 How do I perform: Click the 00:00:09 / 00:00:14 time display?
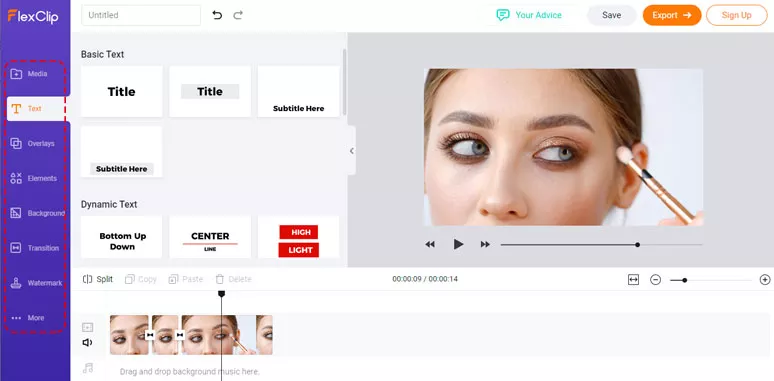(x=425, y=279)
